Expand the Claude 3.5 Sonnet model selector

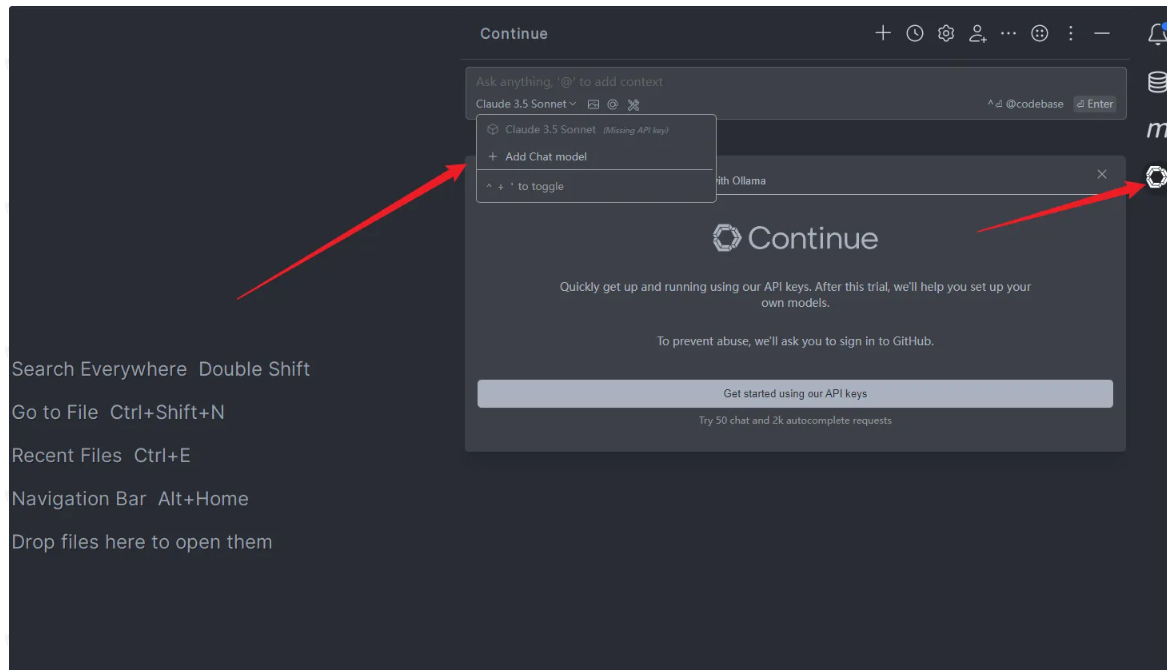pyautogui.click(x=526, y=104)
